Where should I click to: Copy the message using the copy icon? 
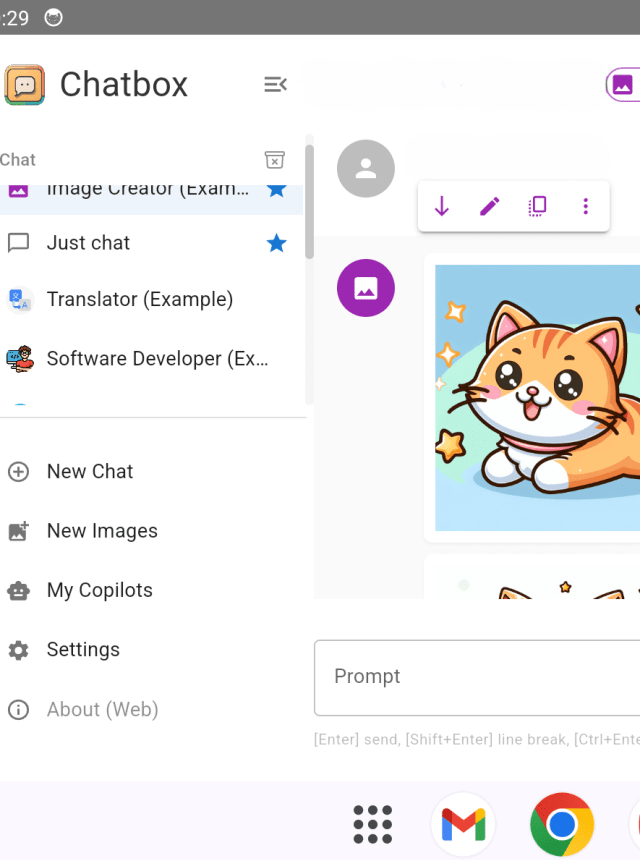tap(537, 207)
